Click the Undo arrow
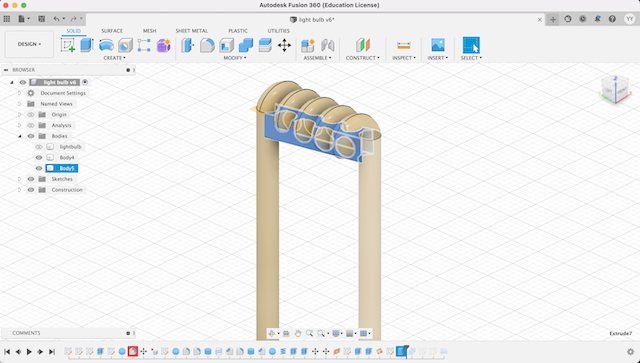Screen dimensions: 640x363 tap(56, 19)
